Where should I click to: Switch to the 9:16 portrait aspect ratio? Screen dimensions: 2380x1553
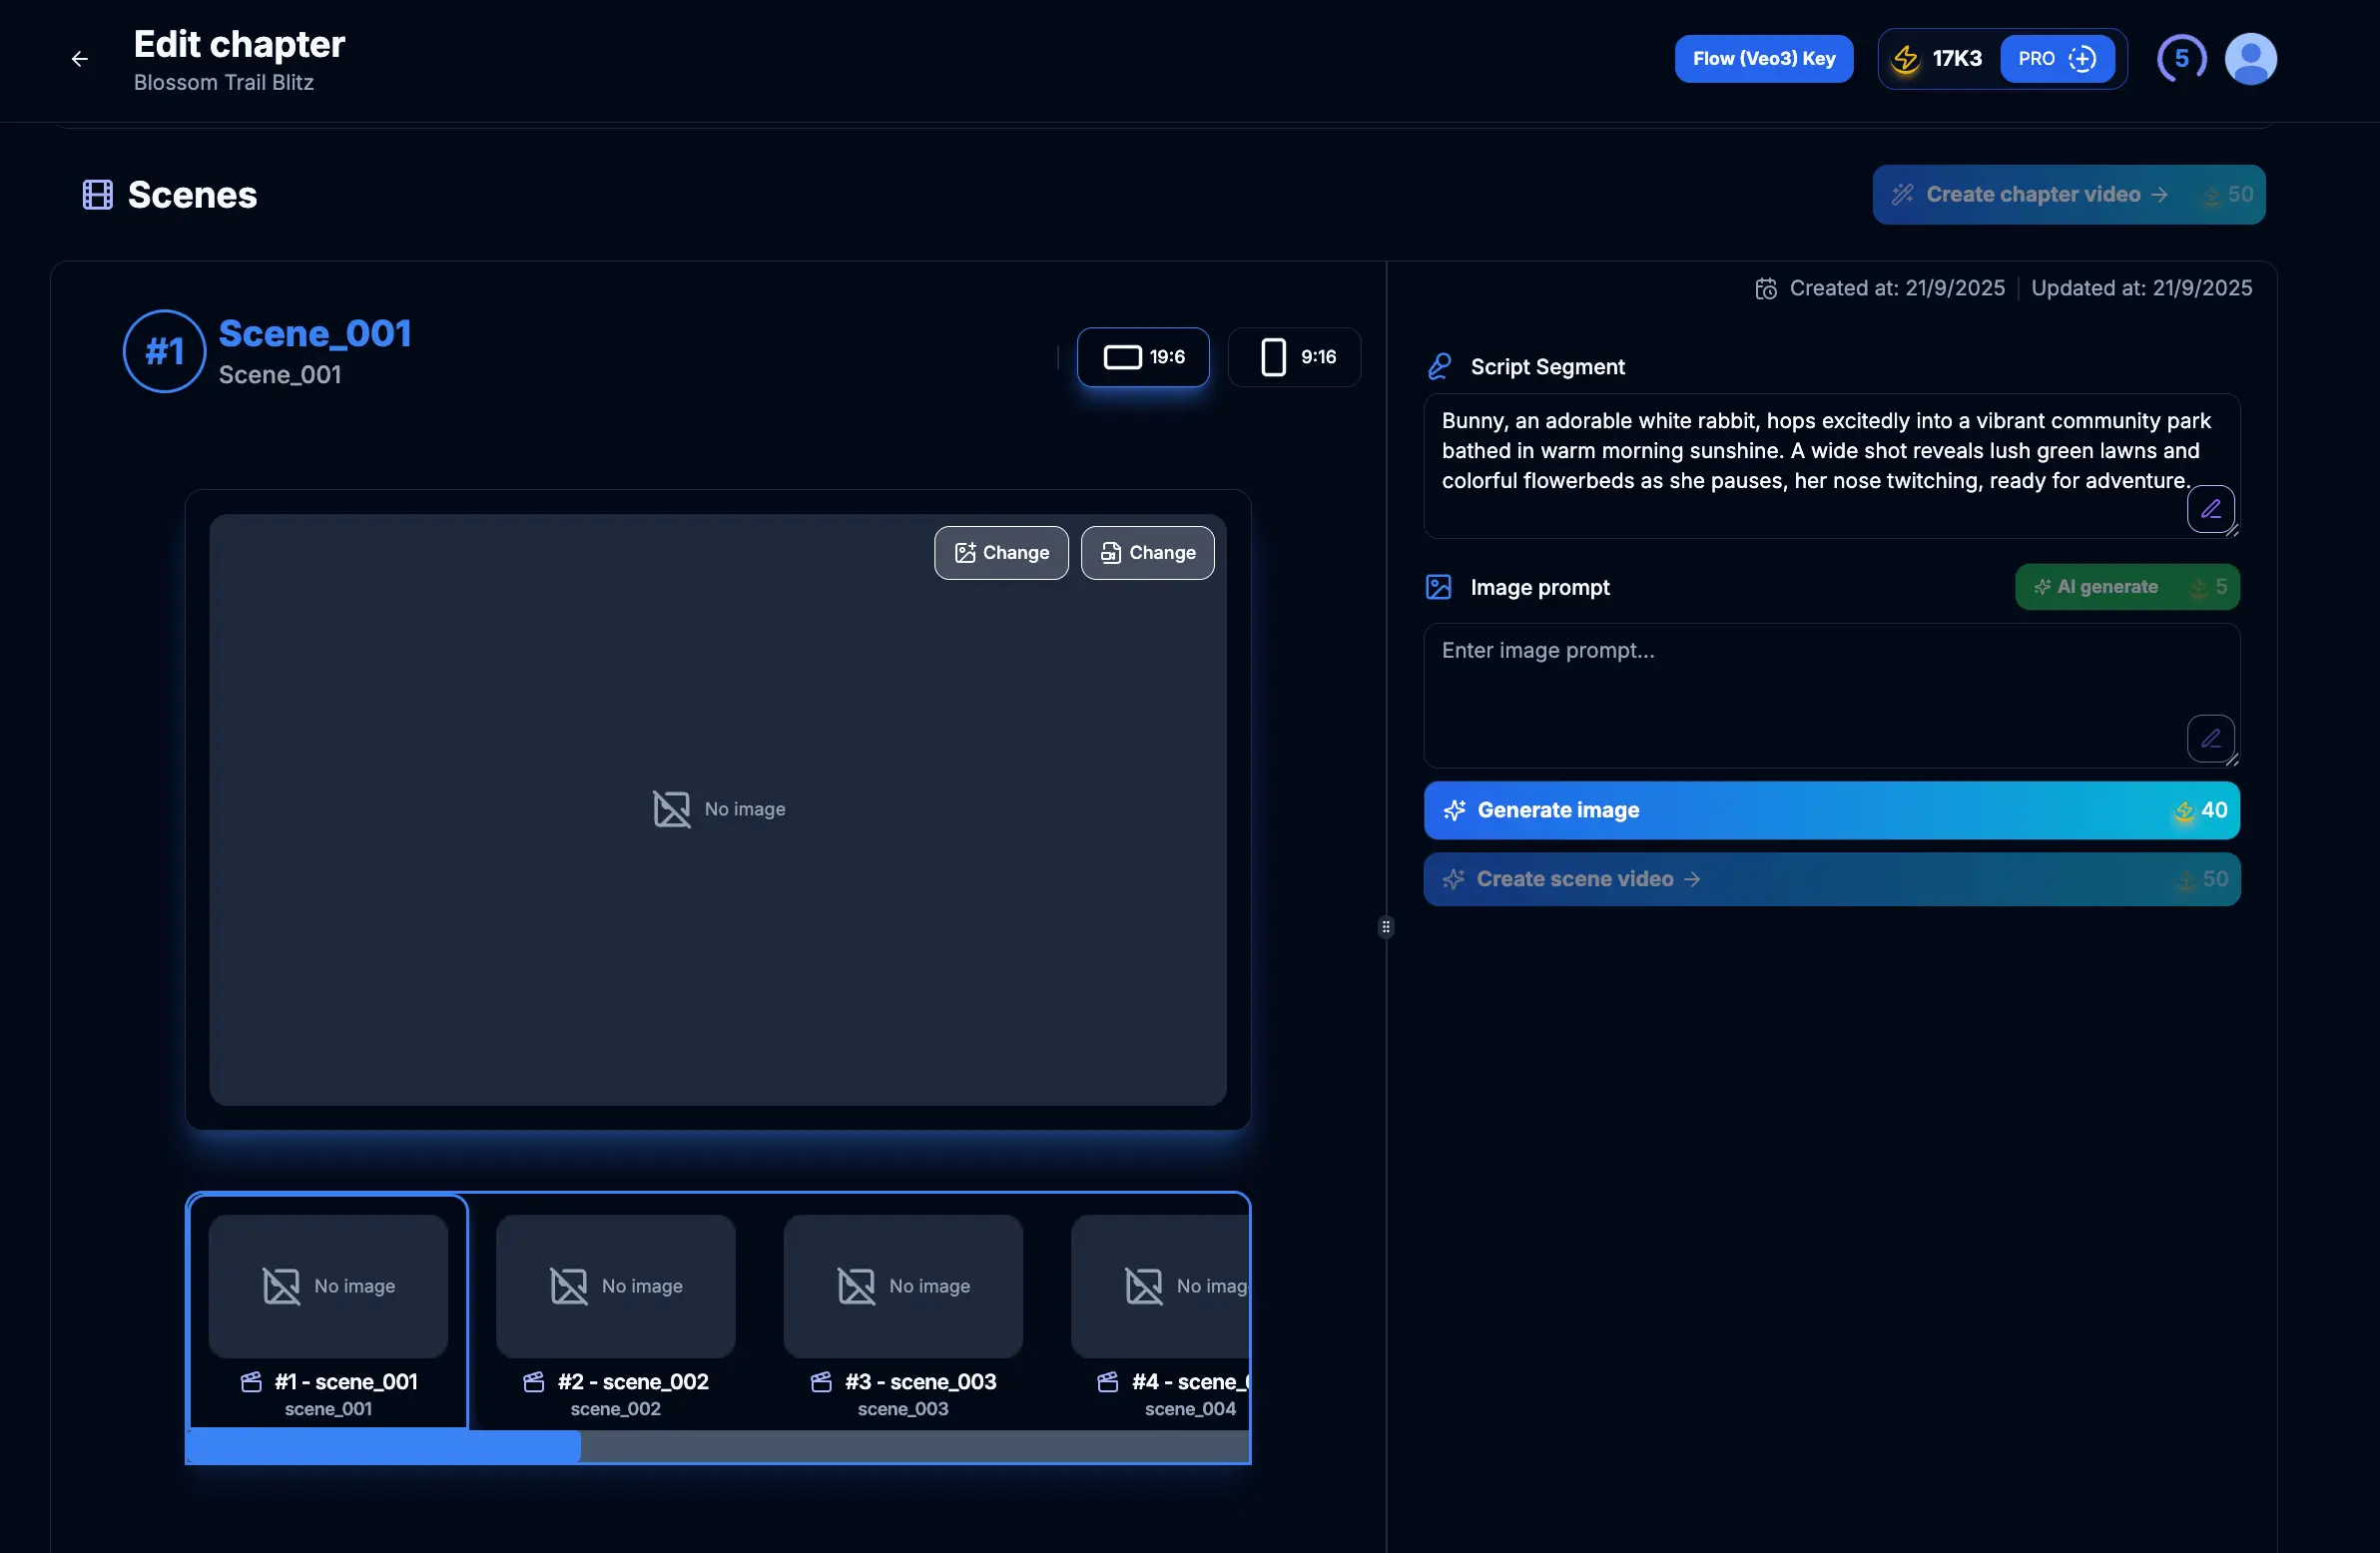(x=1295, y=357)
